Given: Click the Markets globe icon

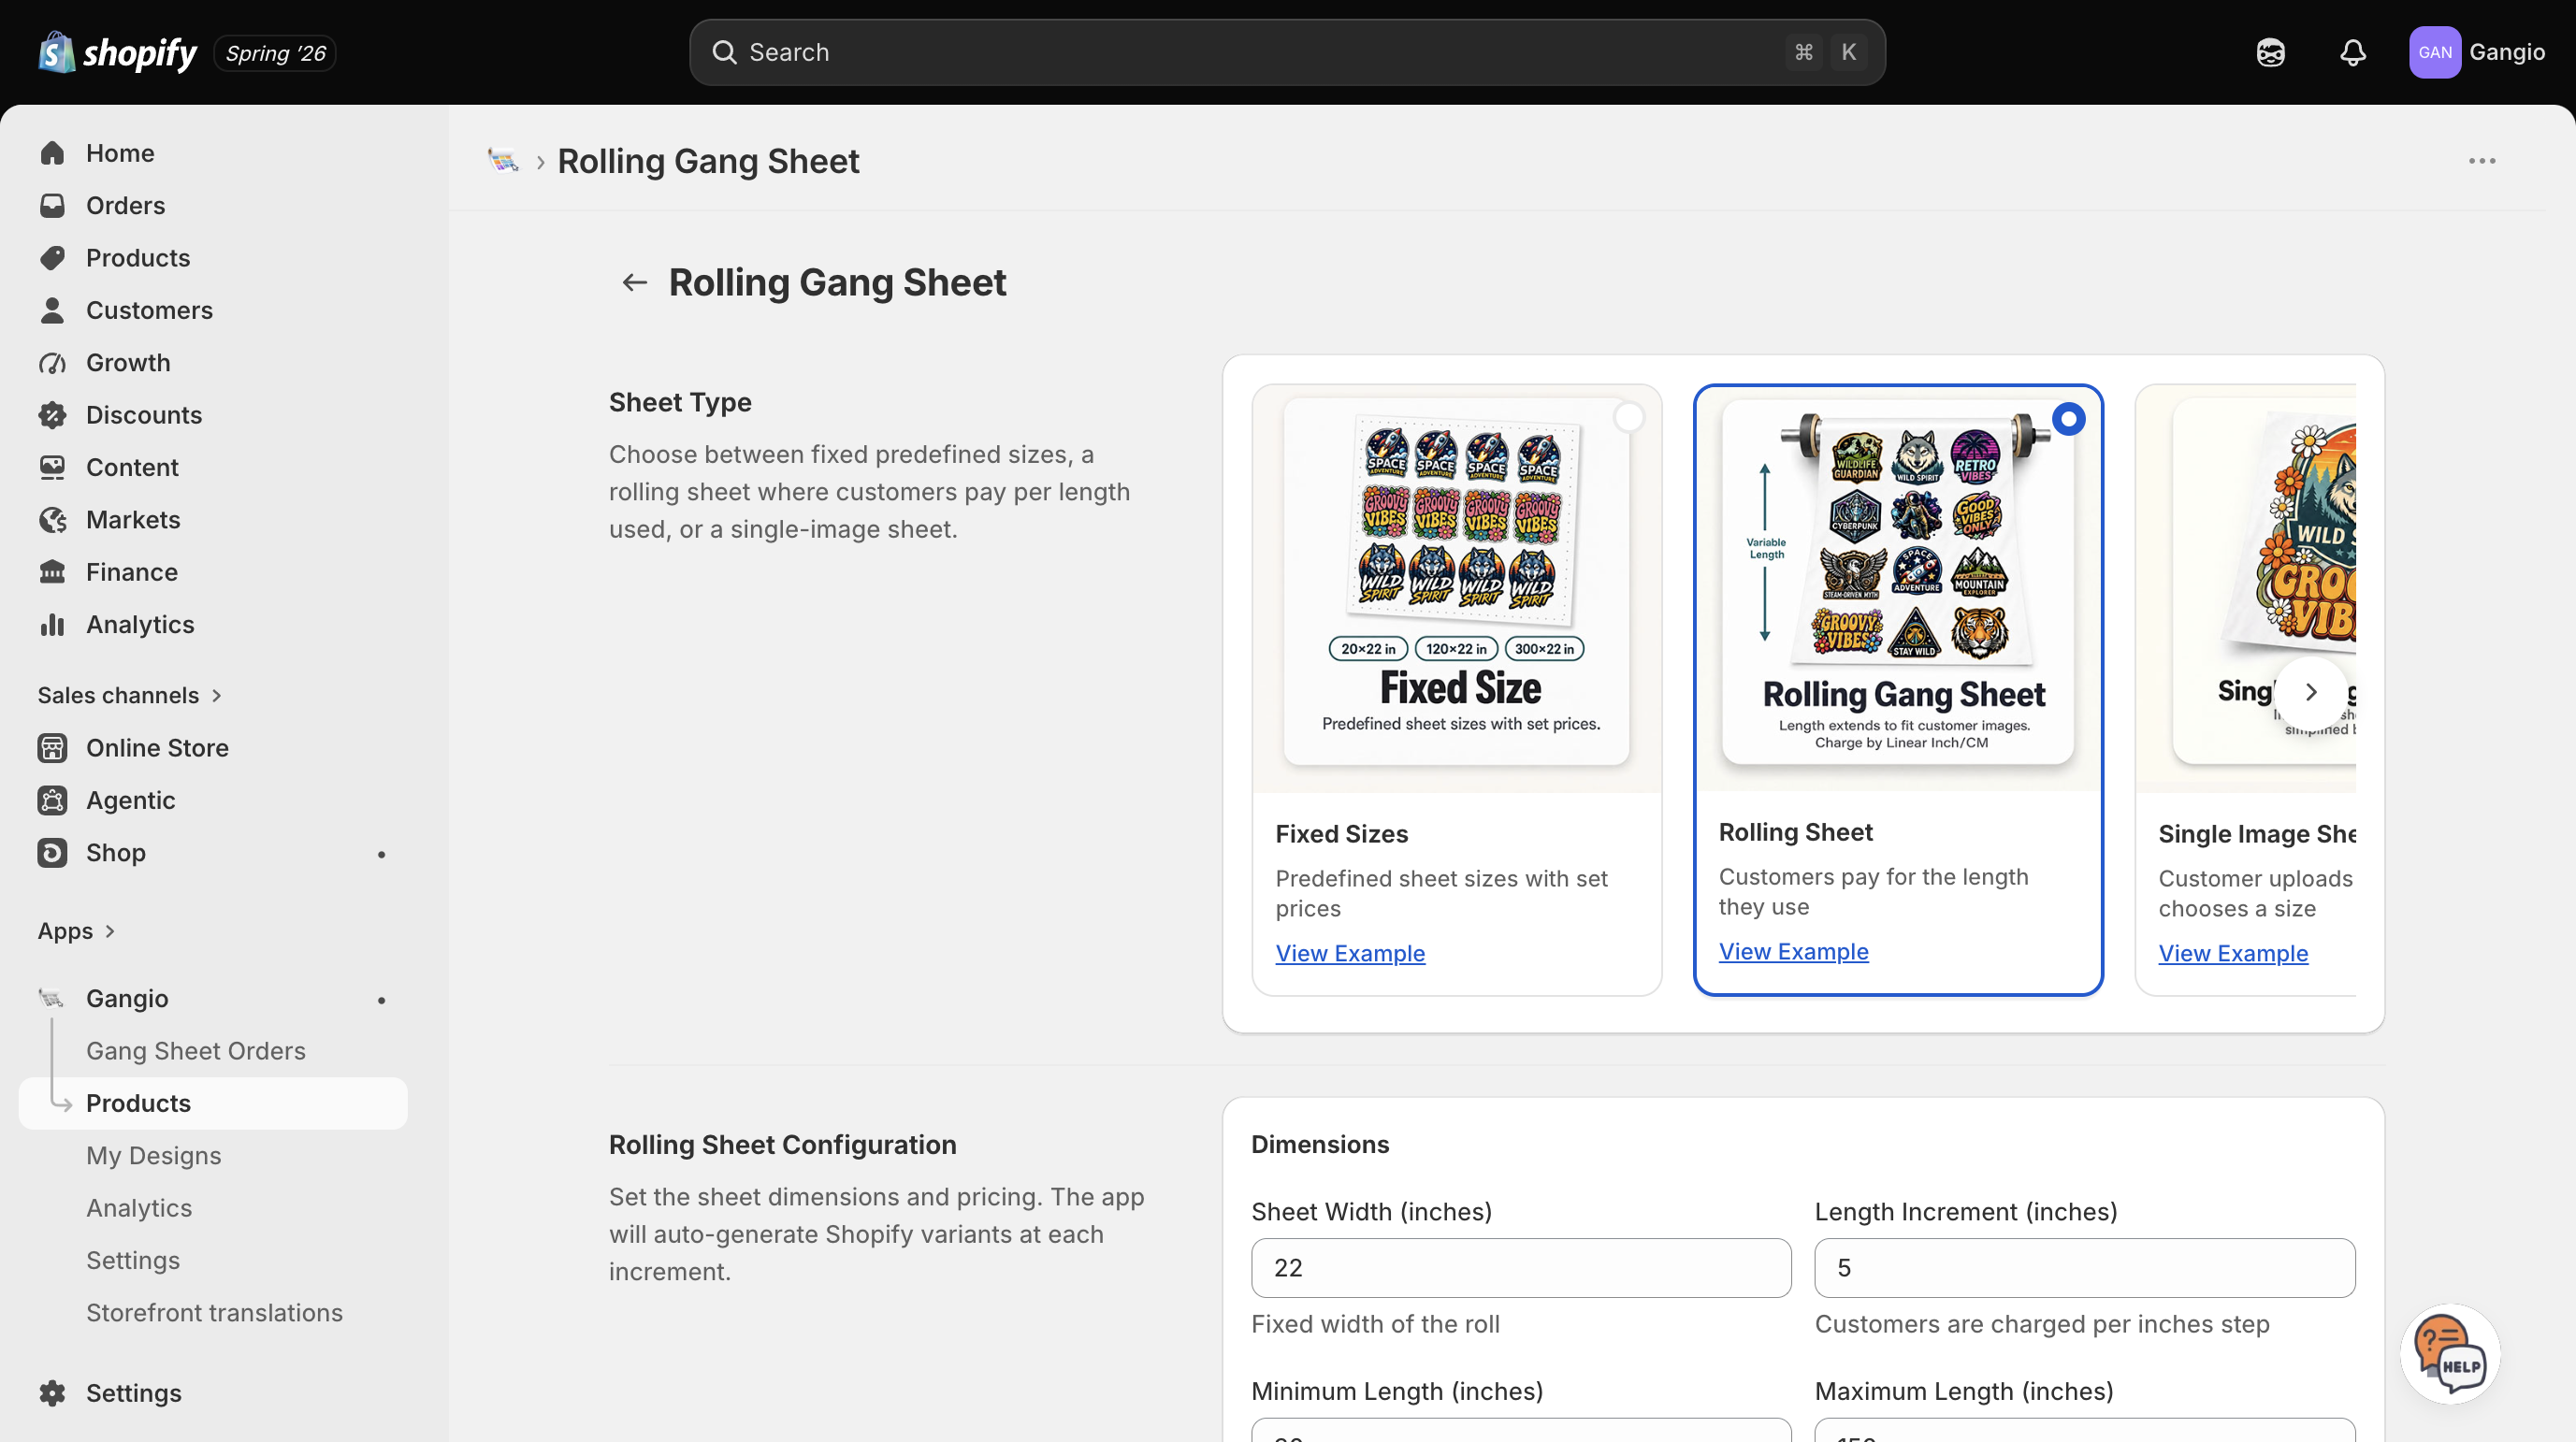Looking at the screenshot, I should [x=52, y=520].
